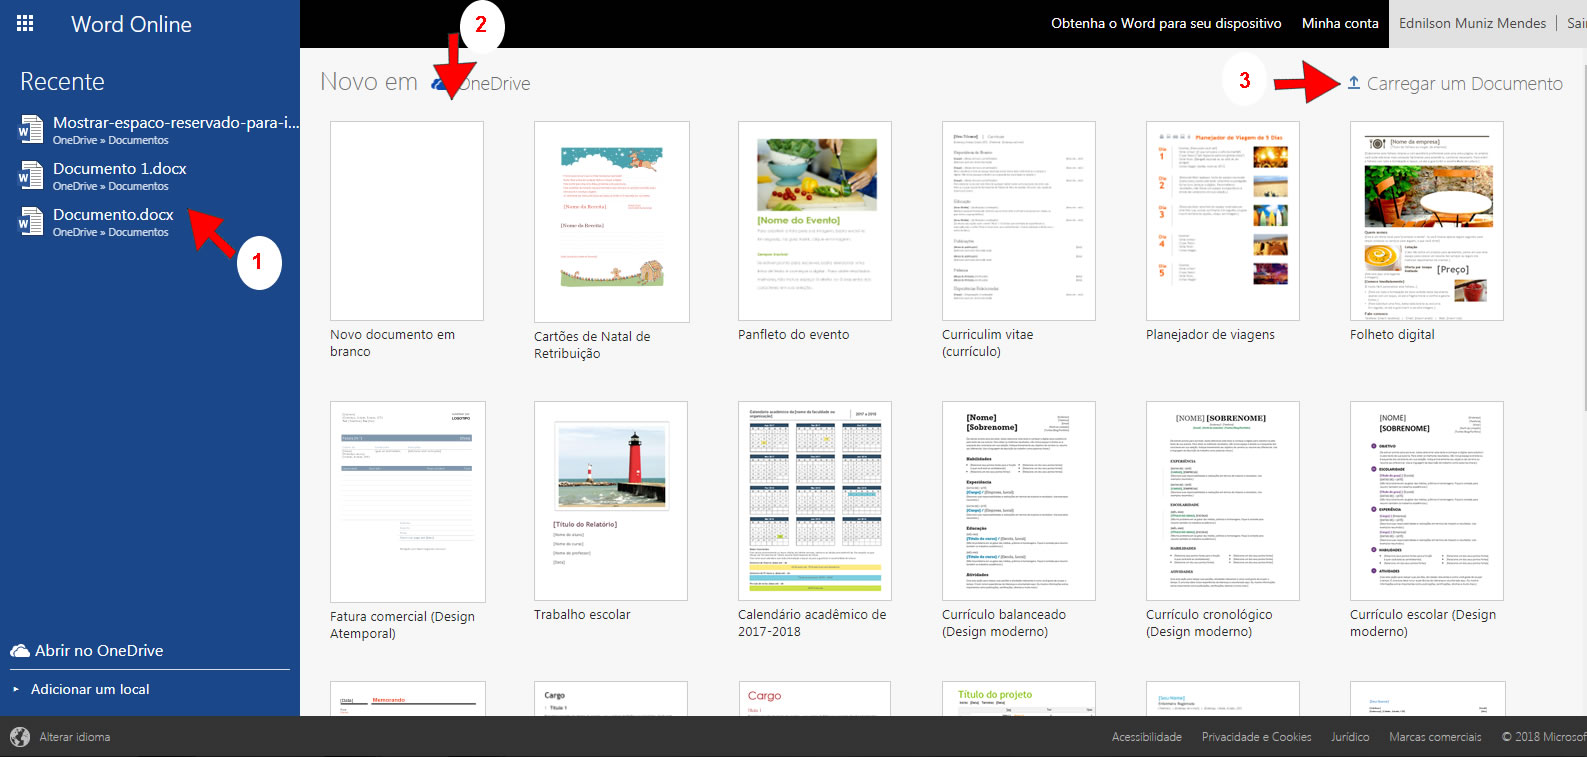This screenshot has width=1587, height=757.
Task: Choose the Planejador de viagens template
Action: tap(1223, 221)
